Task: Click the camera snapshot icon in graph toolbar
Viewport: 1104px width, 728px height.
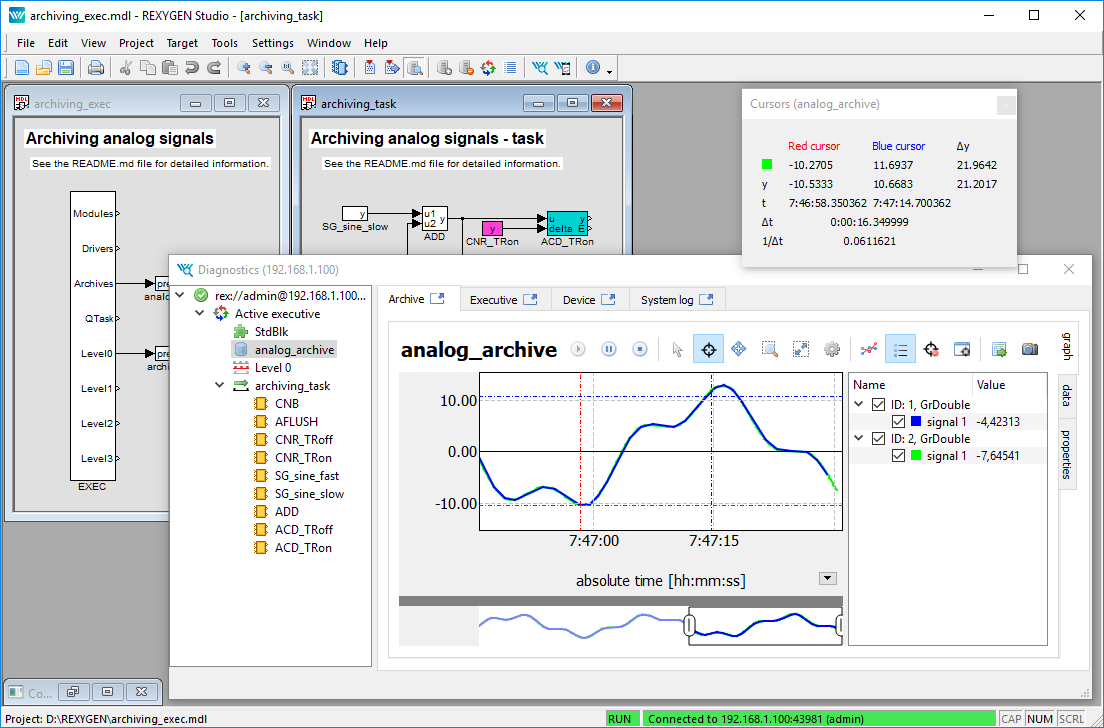Action: [1029, 349]
